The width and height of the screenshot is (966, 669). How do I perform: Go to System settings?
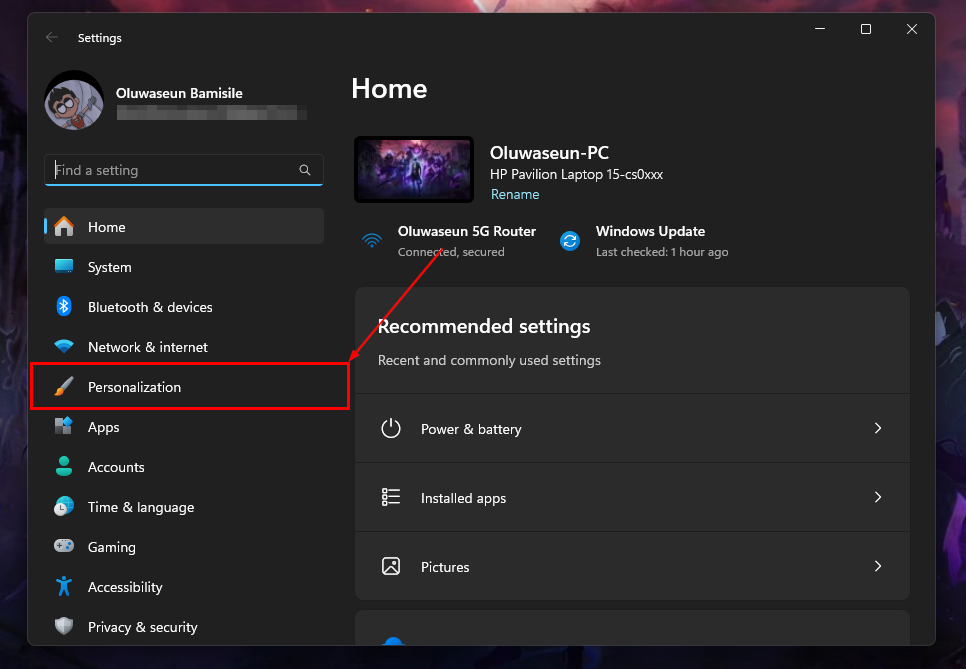tap(184, 267)
